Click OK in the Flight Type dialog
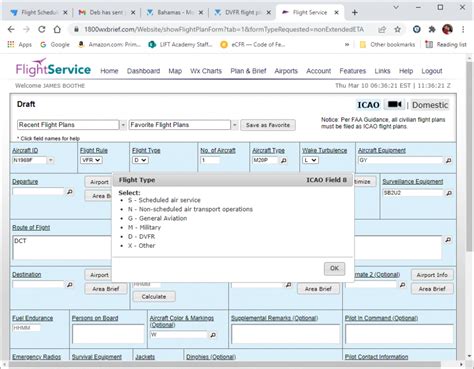 tap(334, 268)
